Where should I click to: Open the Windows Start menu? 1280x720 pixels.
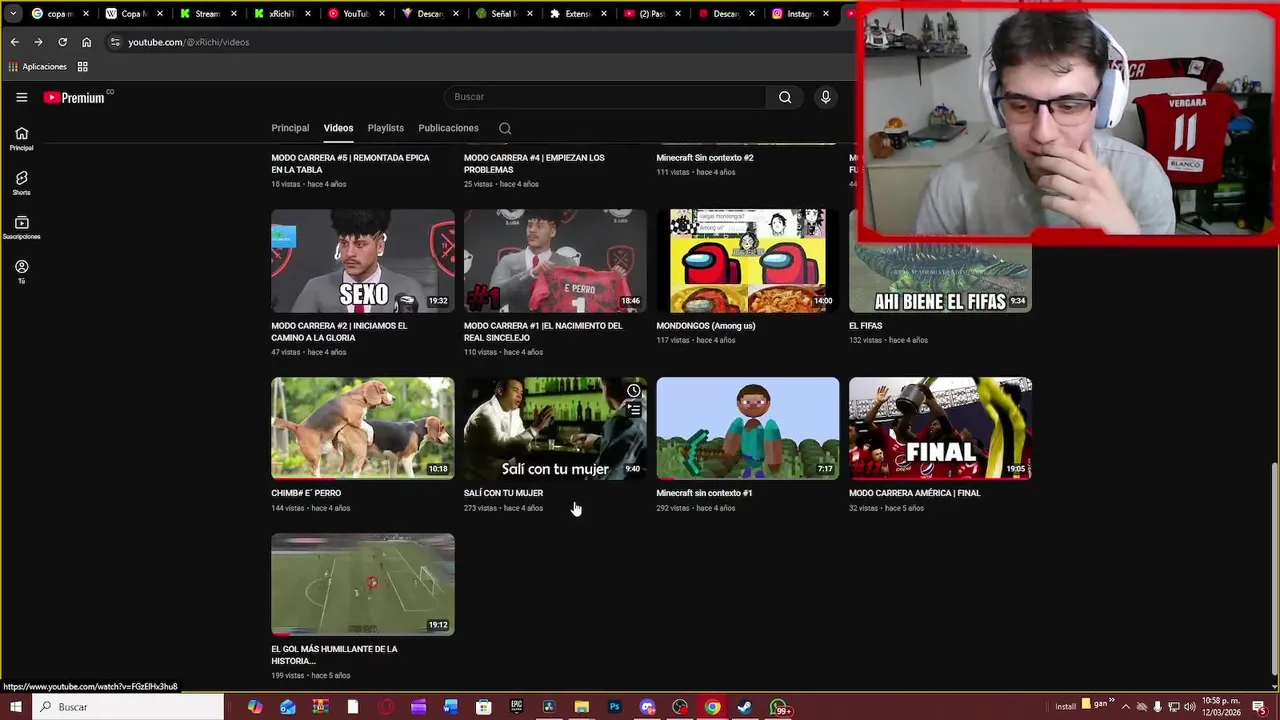click(16, 707)
